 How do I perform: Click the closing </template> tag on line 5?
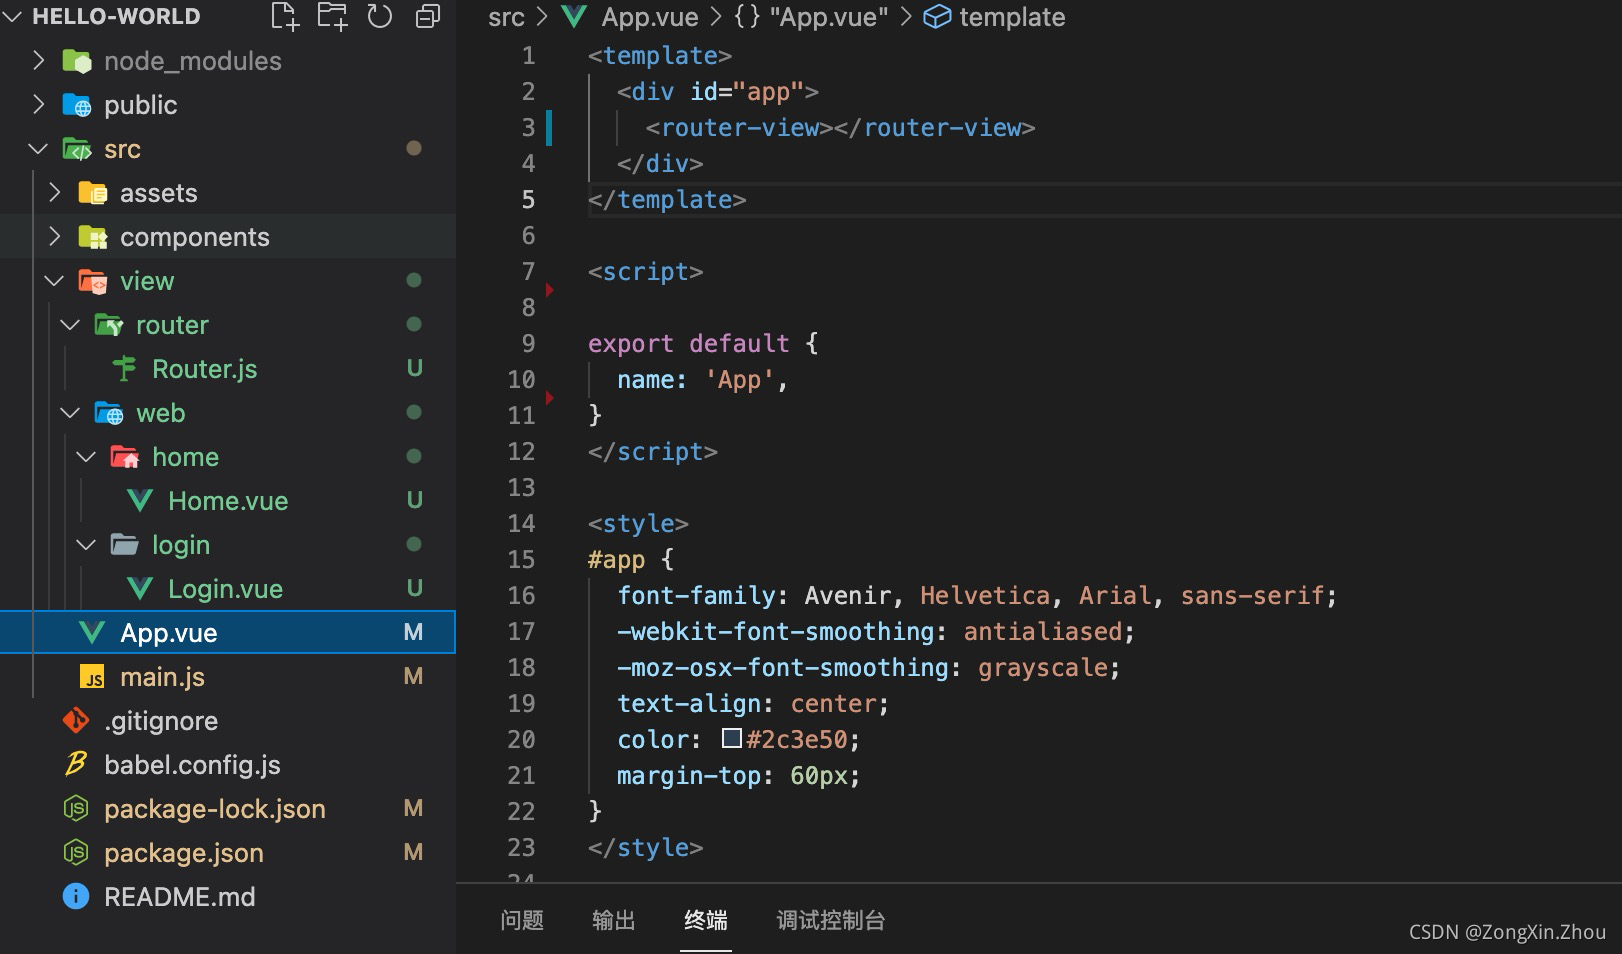pyautogui.click(x=667, y=200)
